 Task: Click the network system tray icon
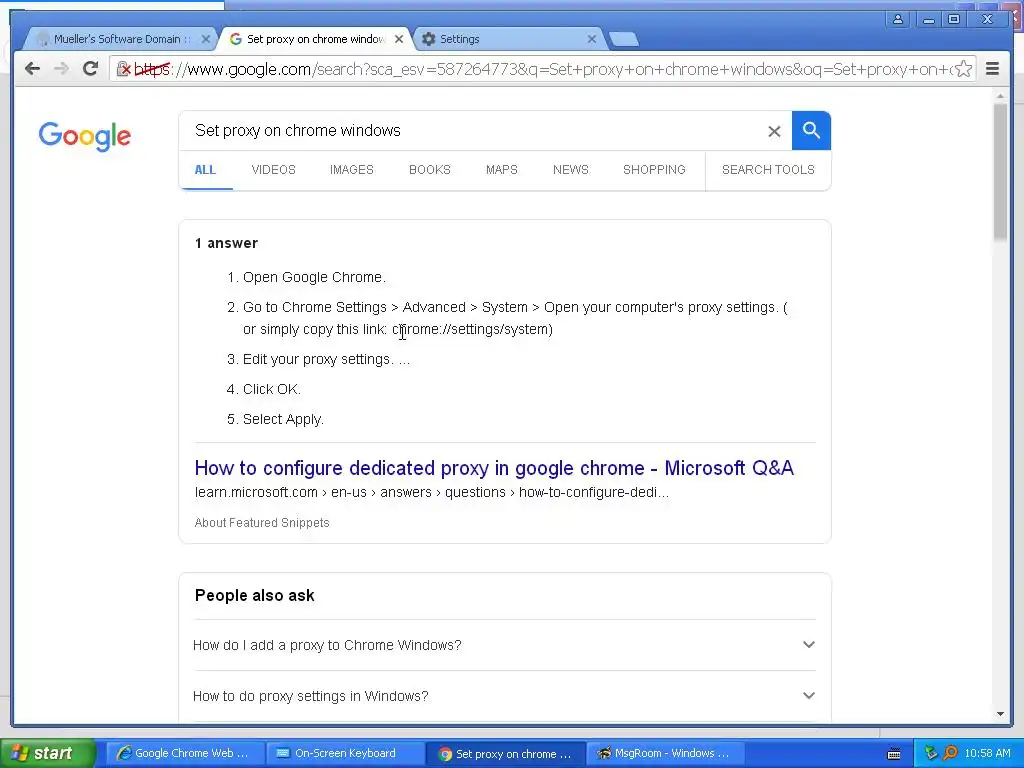tap(931, 753)
